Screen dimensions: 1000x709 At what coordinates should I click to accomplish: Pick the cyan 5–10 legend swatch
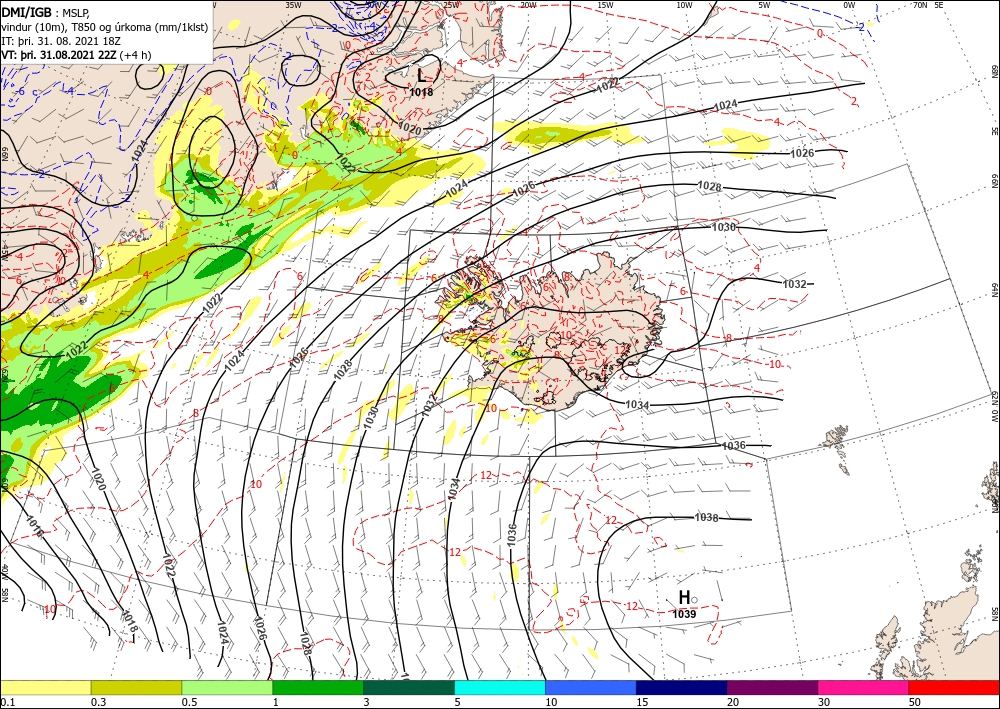coord(500,687)
